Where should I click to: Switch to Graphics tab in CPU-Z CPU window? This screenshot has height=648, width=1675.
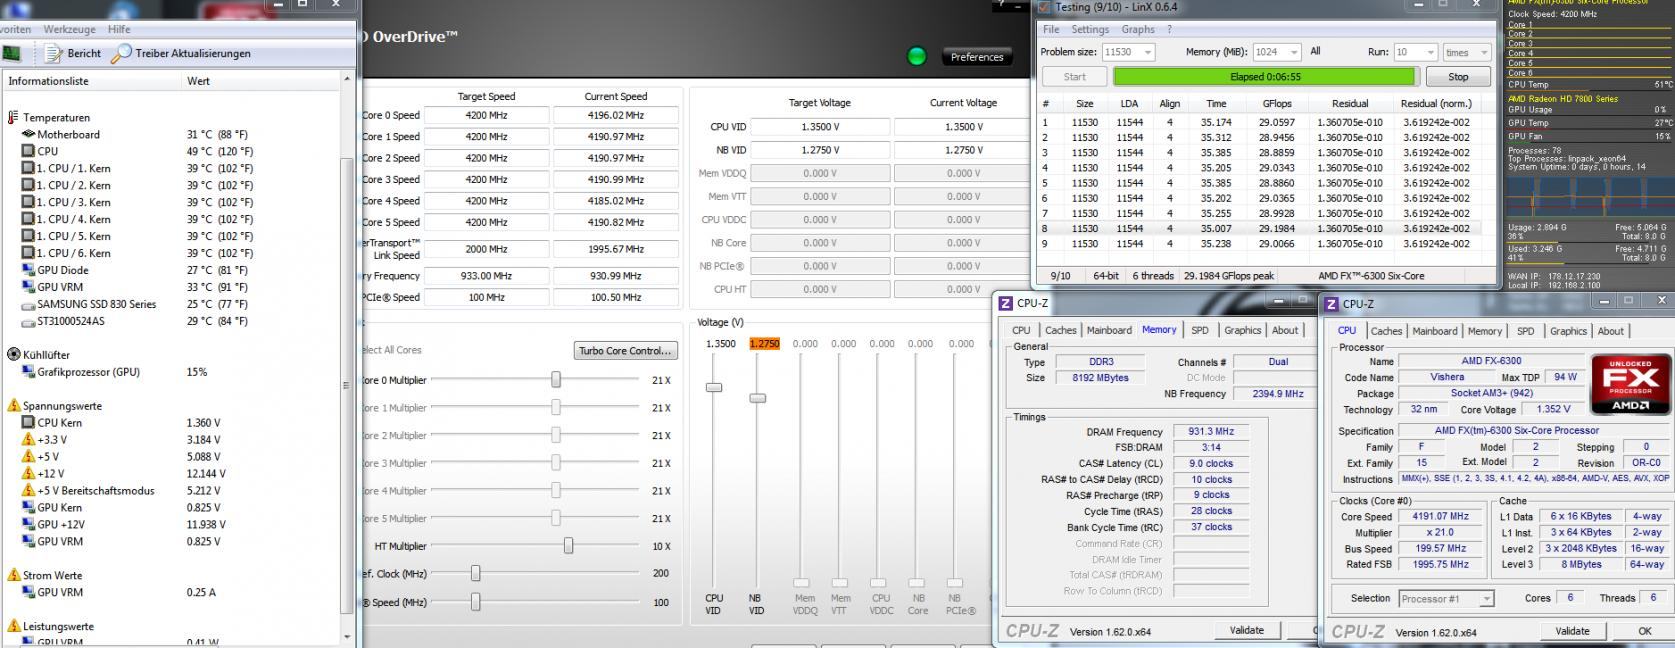click(x=1568, y=331)
